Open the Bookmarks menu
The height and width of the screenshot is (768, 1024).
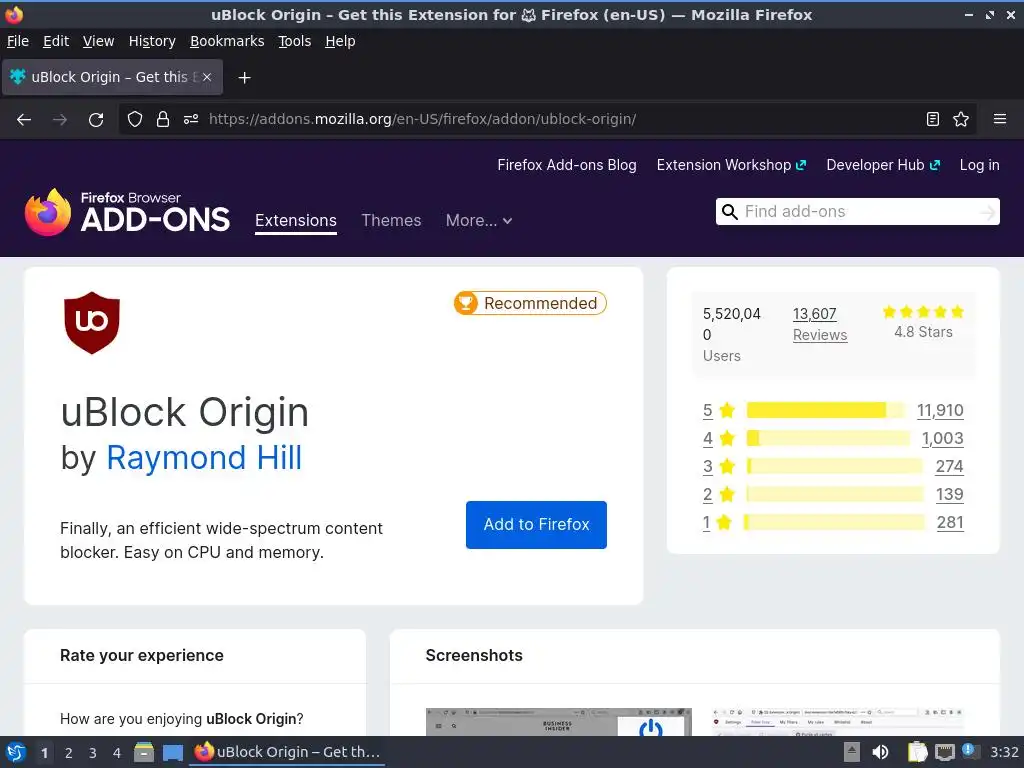tap(227, 41)
